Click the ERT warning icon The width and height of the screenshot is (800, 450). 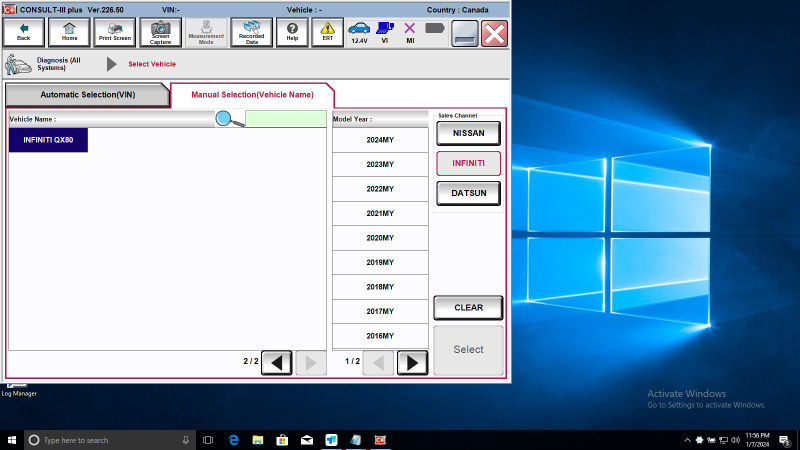[x=328, y=33]
